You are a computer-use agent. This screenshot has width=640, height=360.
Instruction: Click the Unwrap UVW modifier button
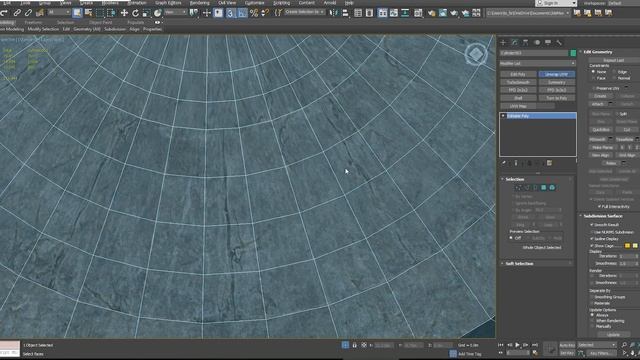pyautogui.click(x=556, y=74)
